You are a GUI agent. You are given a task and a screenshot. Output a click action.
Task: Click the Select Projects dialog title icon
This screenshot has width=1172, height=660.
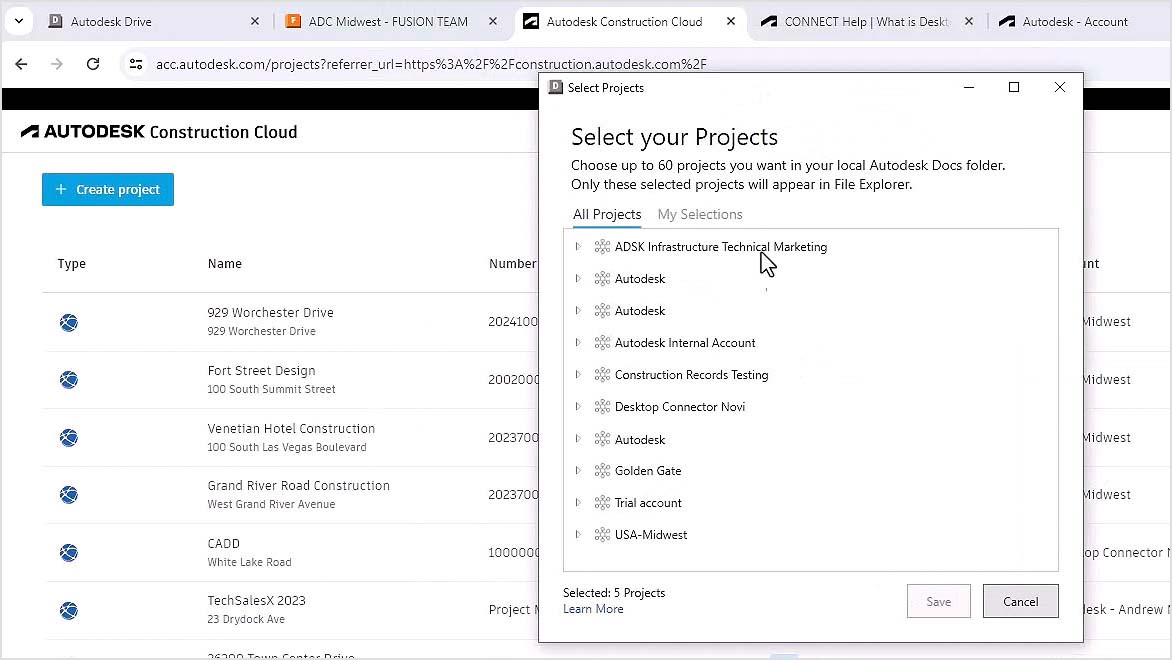[555, 87]
